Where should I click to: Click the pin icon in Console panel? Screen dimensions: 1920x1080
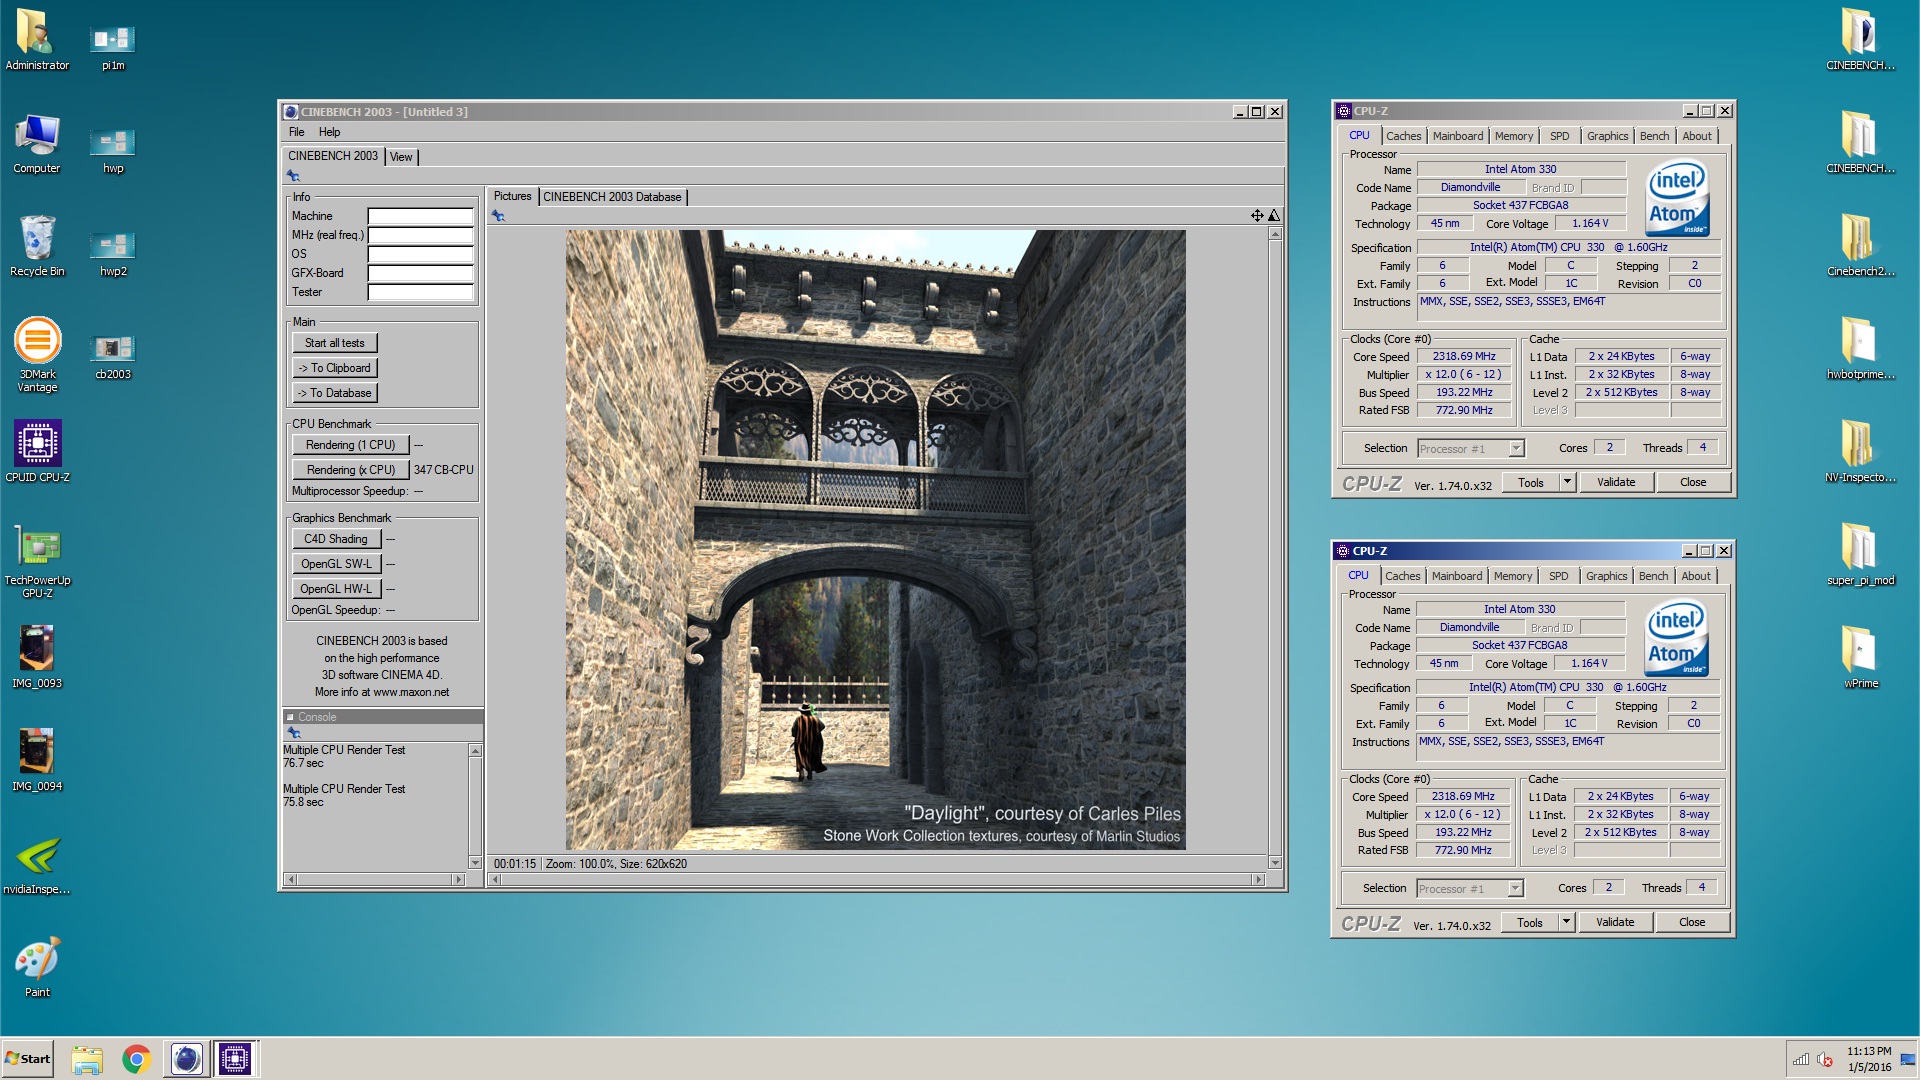point(294,733)
